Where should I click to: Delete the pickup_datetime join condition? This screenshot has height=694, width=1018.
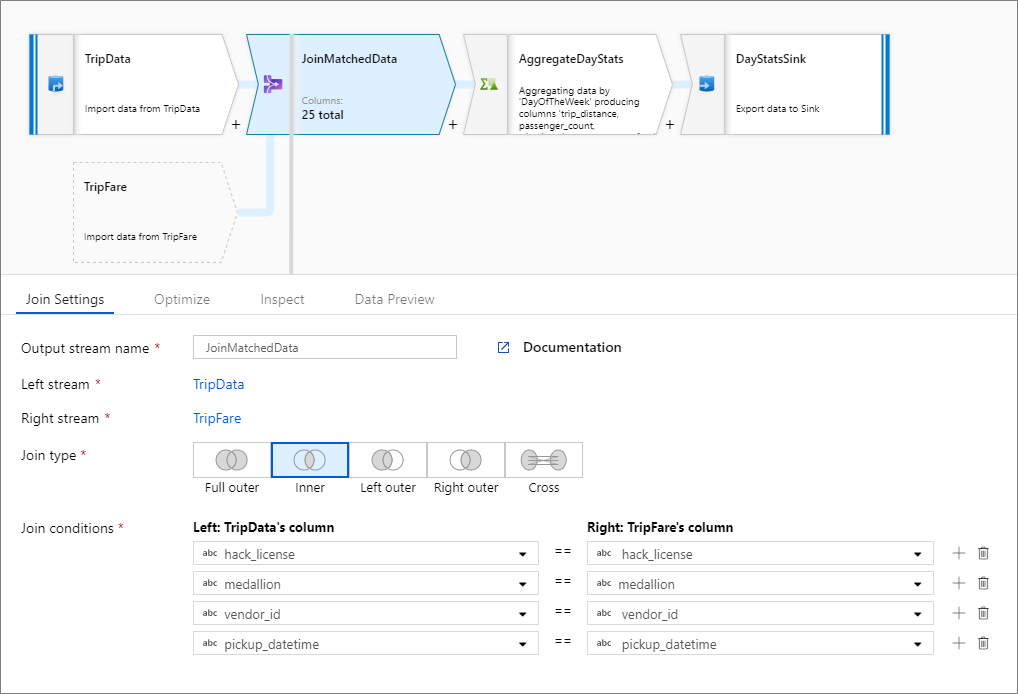tap(983, 643)
